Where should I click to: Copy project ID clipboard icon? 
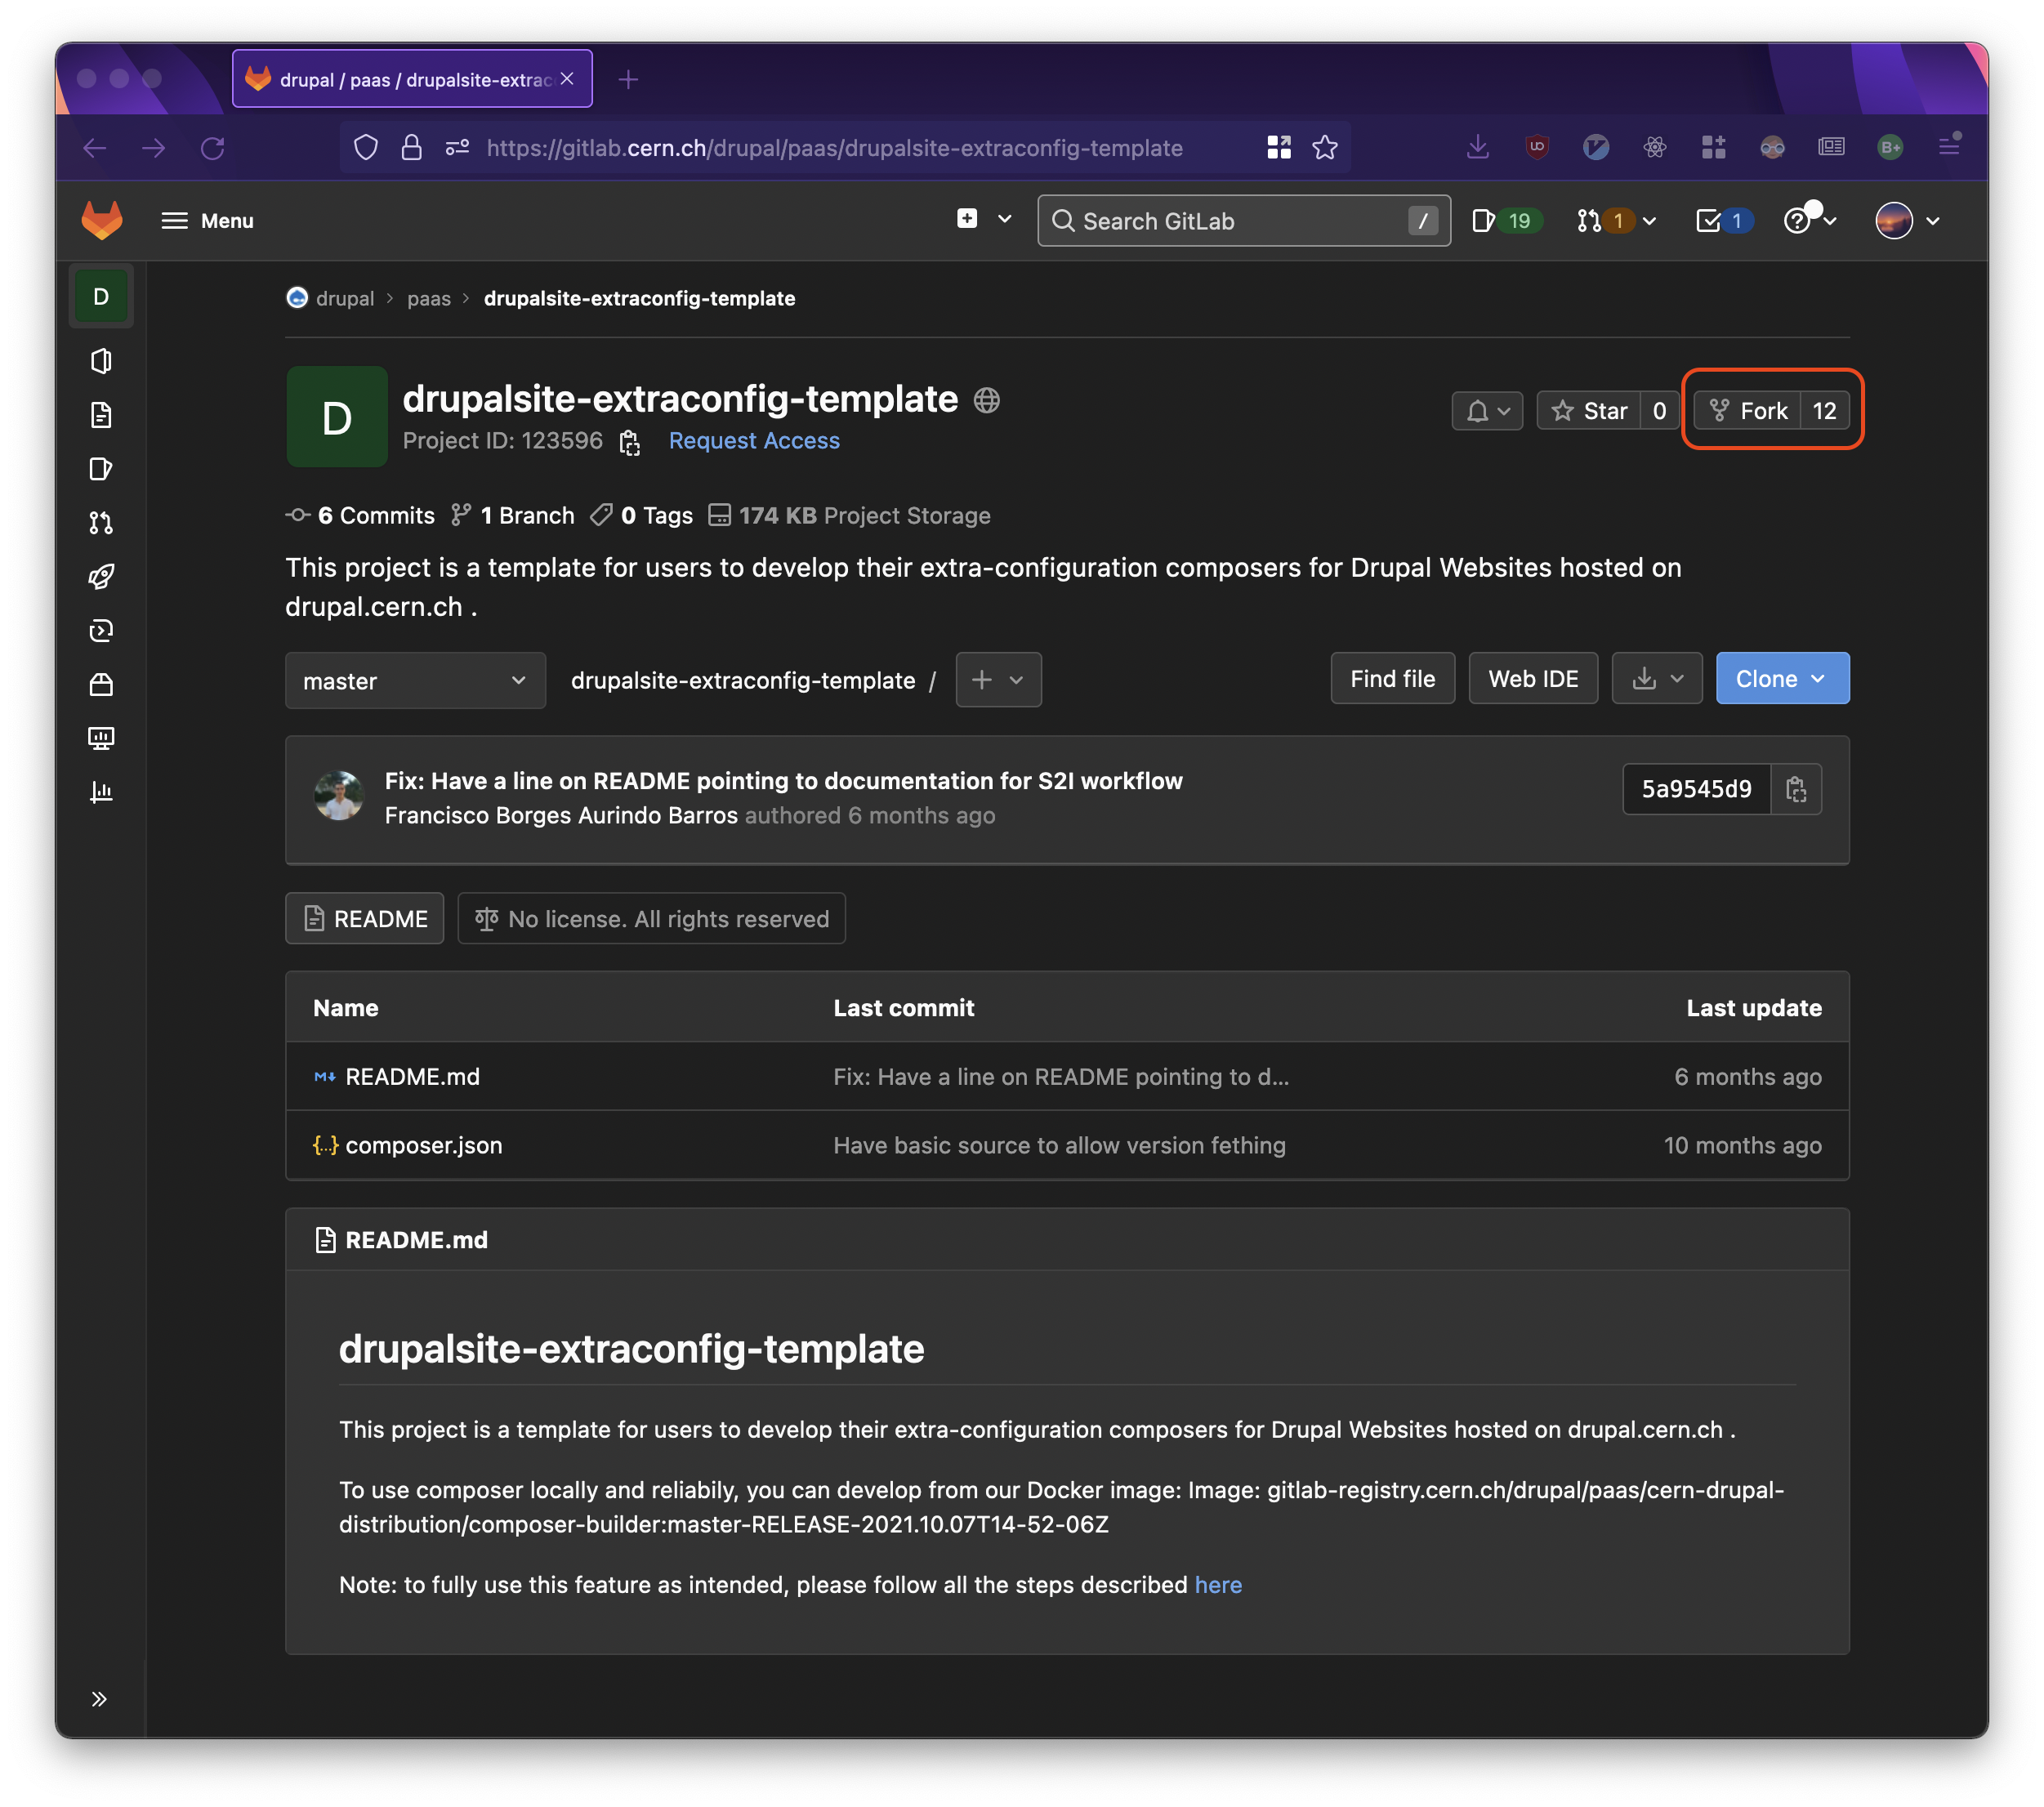[629, 442]
